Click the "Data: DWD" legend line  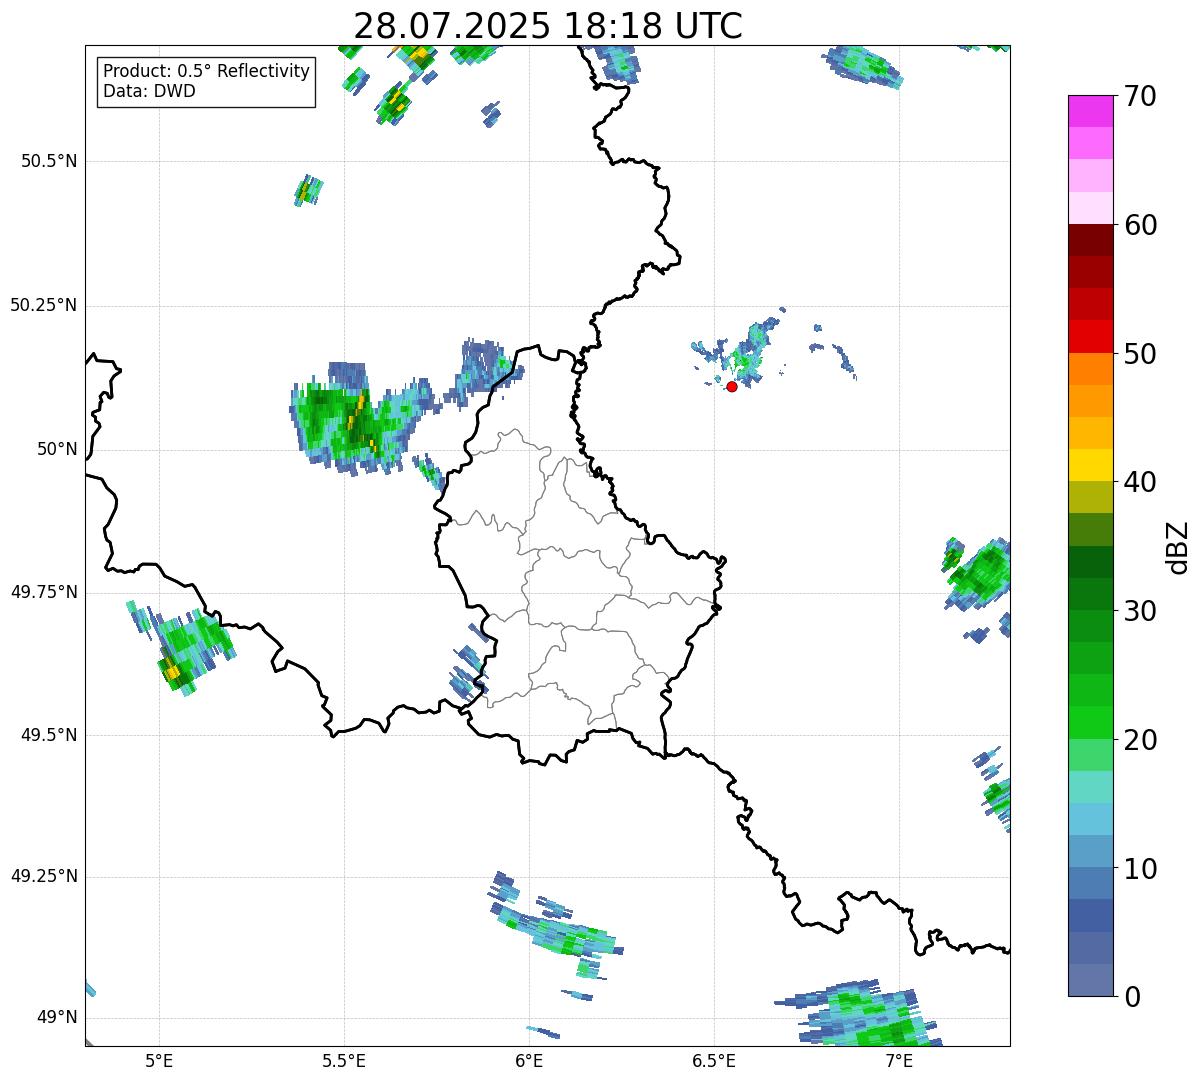(149, 91)
